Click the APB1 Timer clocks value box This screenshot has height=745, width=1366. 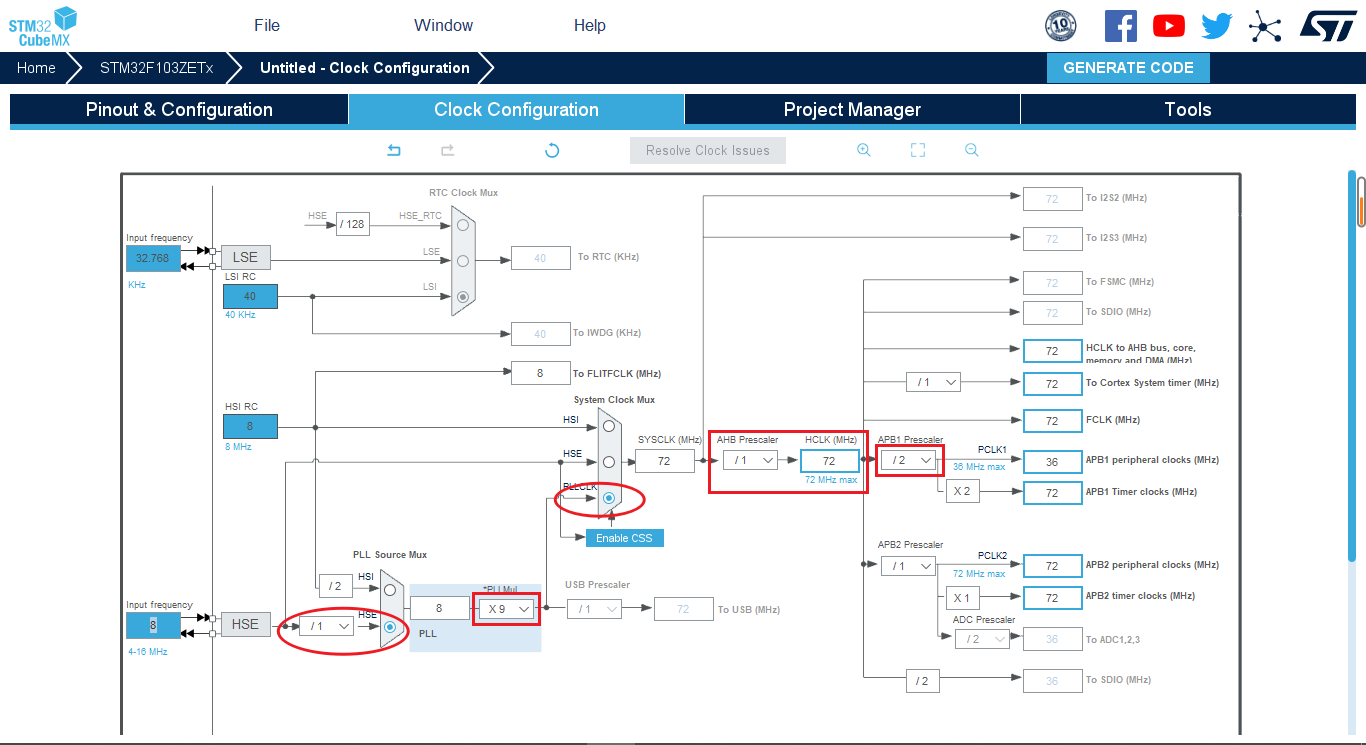pos(1052,492)
